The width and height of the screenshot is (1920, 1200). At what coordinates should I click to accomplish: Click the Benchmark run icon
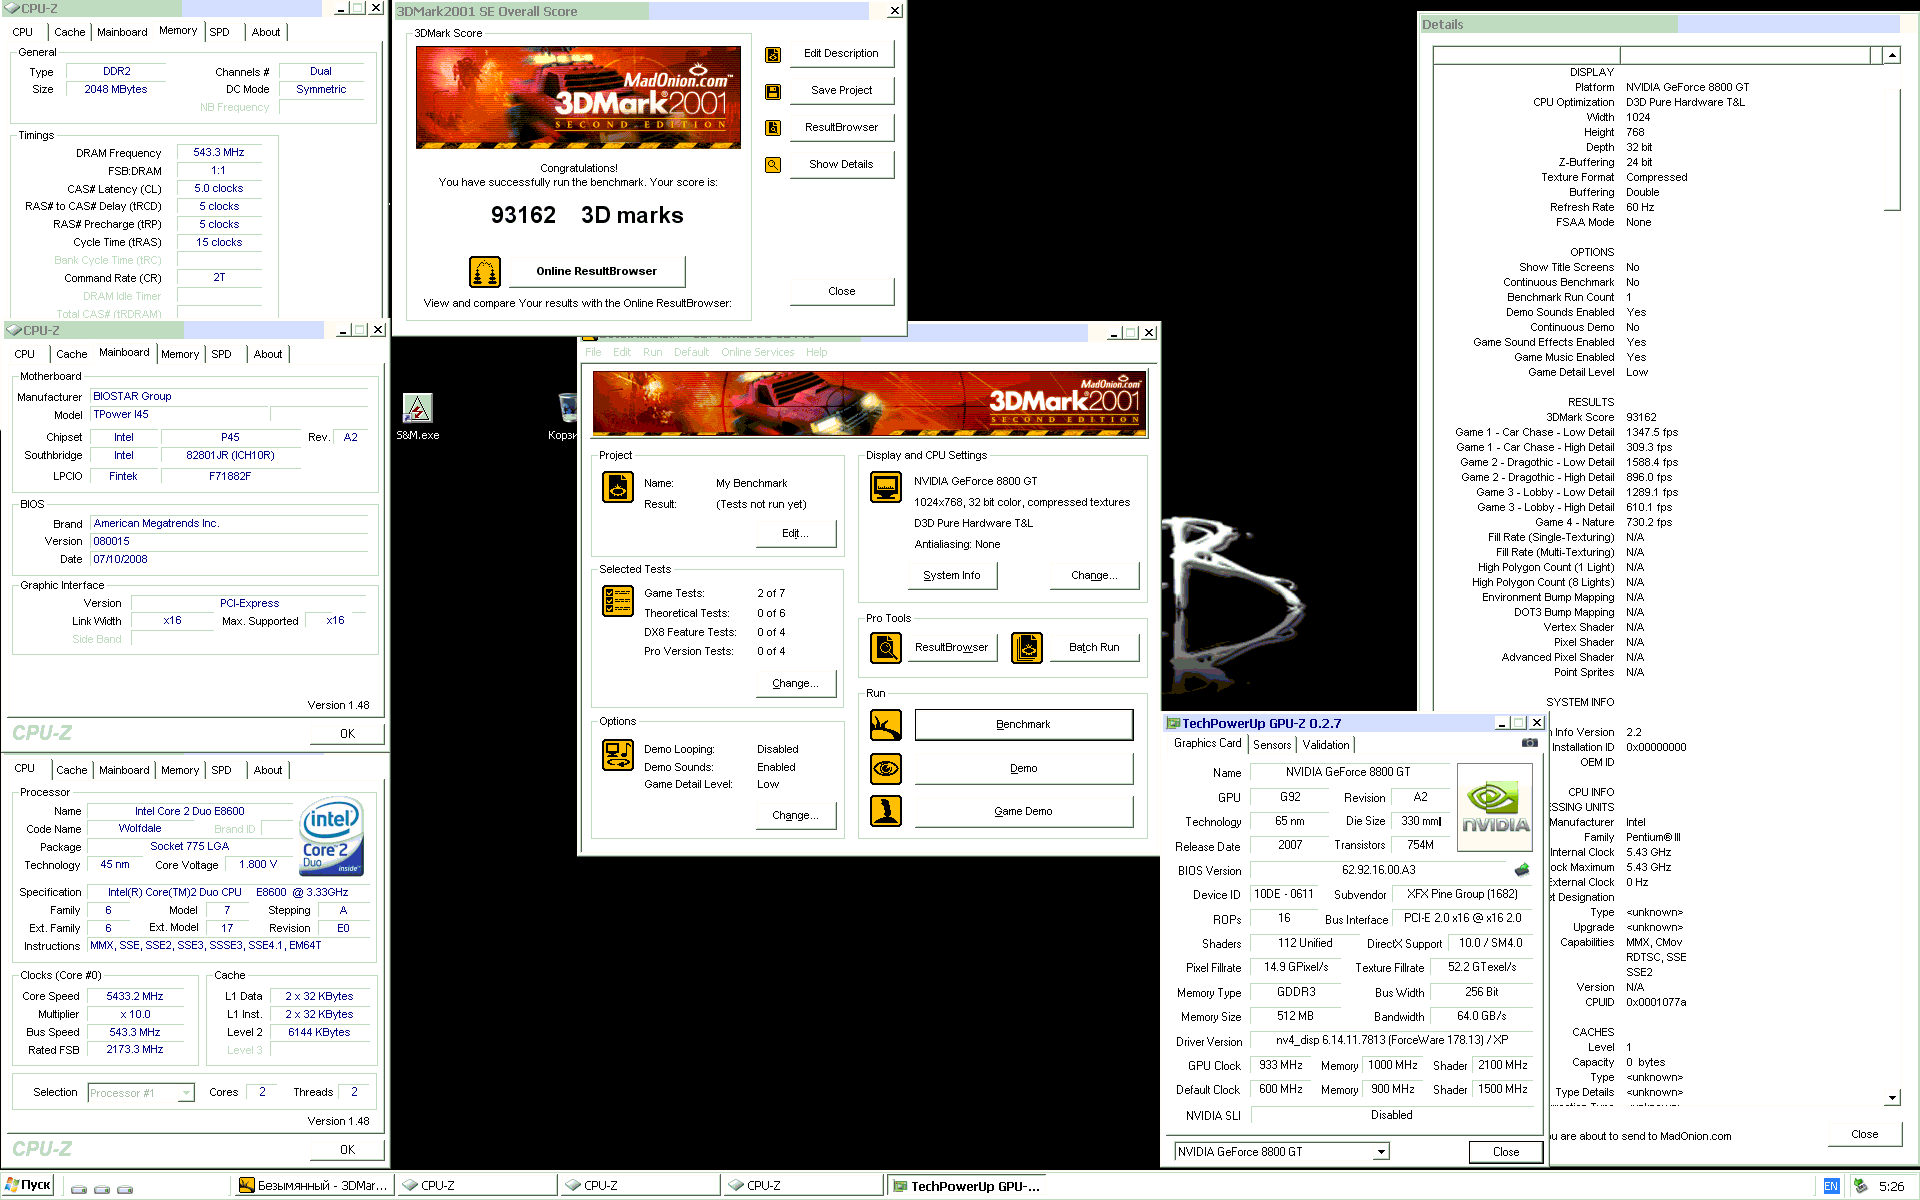coord(886,725)
